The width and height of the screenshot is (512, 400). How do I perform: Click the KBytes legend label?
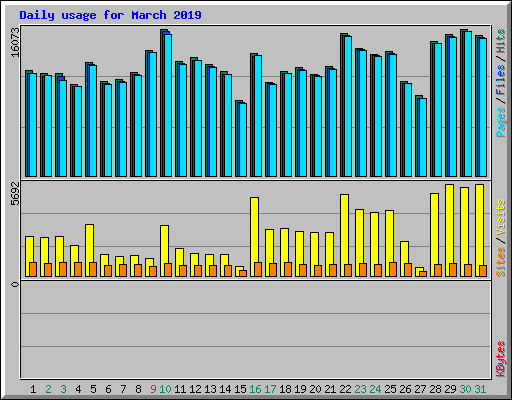pyautogui.click(x=501, y=359)
